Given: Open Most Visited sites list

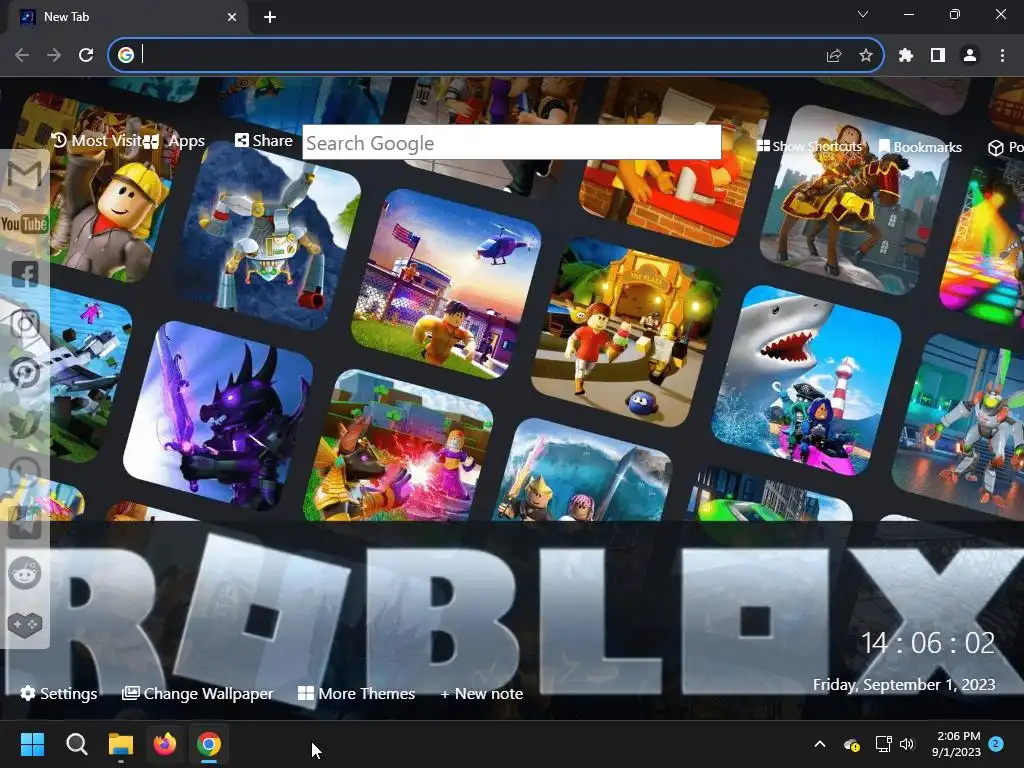Looking at the screenshot, I should point(97,140).
